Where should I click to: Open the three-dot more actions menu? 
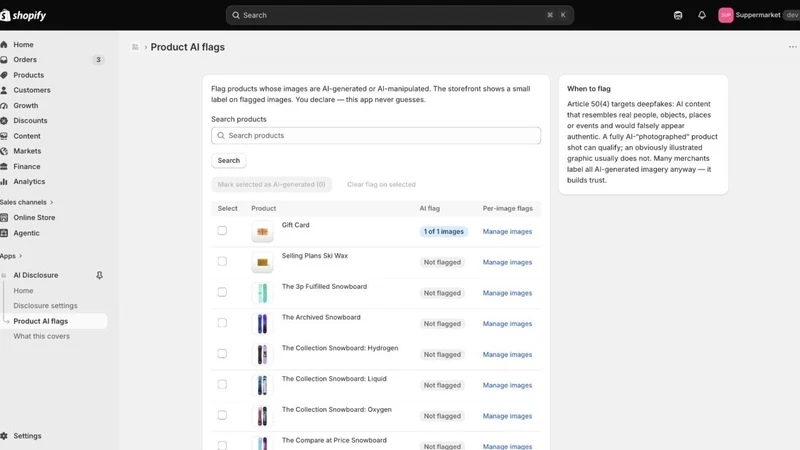coord(792,47)
